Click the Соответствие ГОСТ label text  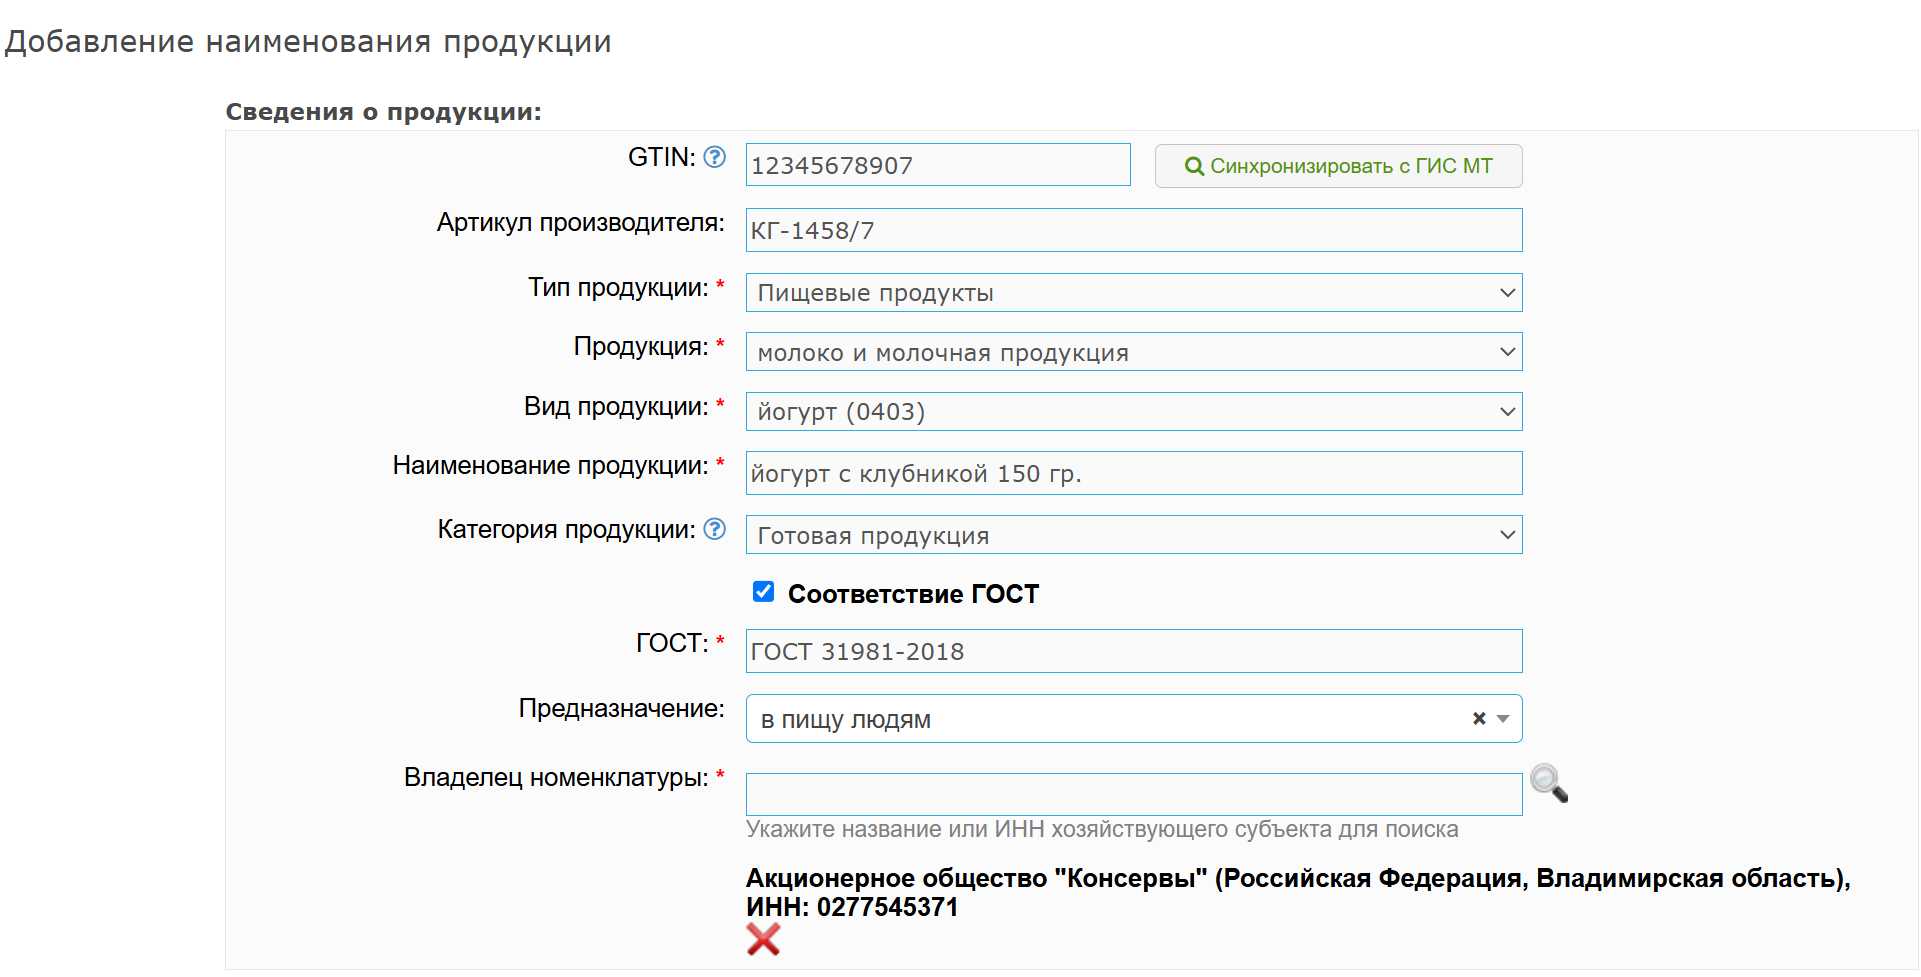(913, 594)
